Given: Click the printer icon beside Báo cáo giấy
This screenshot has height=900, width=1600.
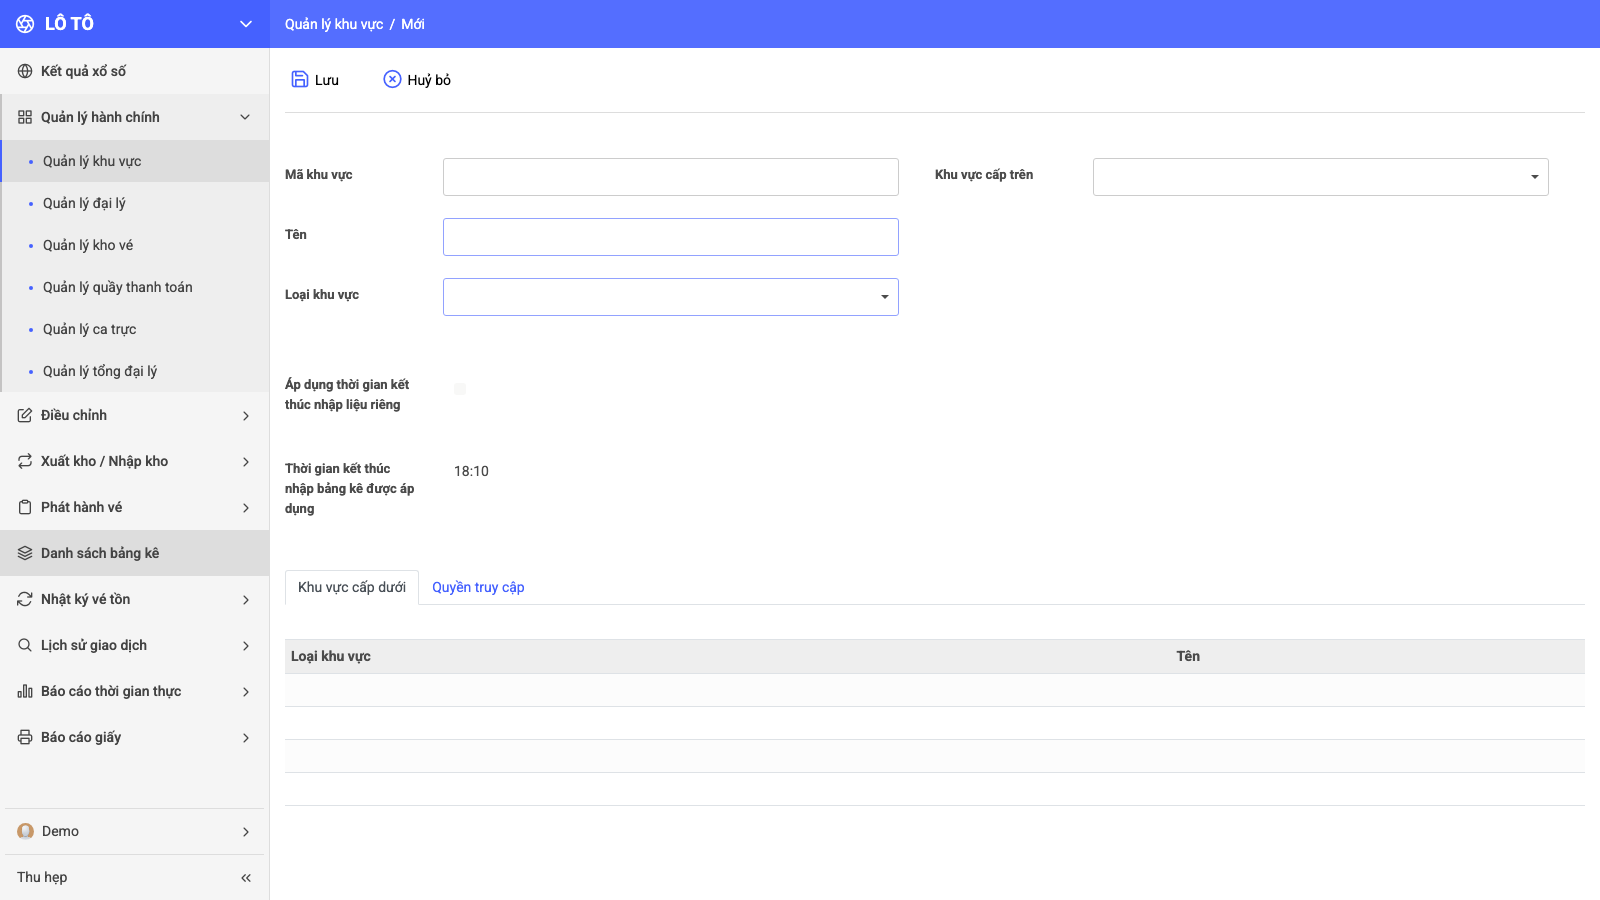Looking at the screenshot, I should pos(25,737).
